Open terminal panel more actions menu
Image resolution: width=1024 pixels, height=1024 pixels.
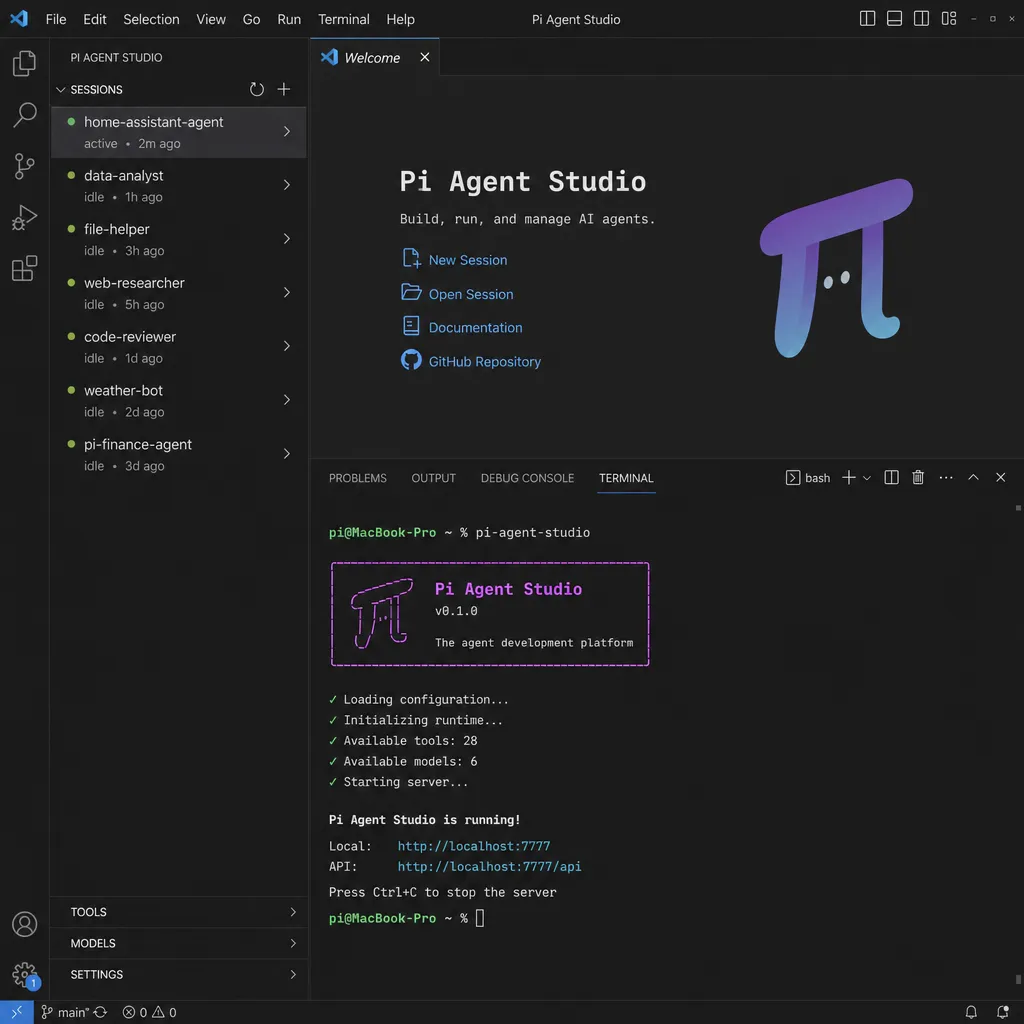click(x=946, y=477)
